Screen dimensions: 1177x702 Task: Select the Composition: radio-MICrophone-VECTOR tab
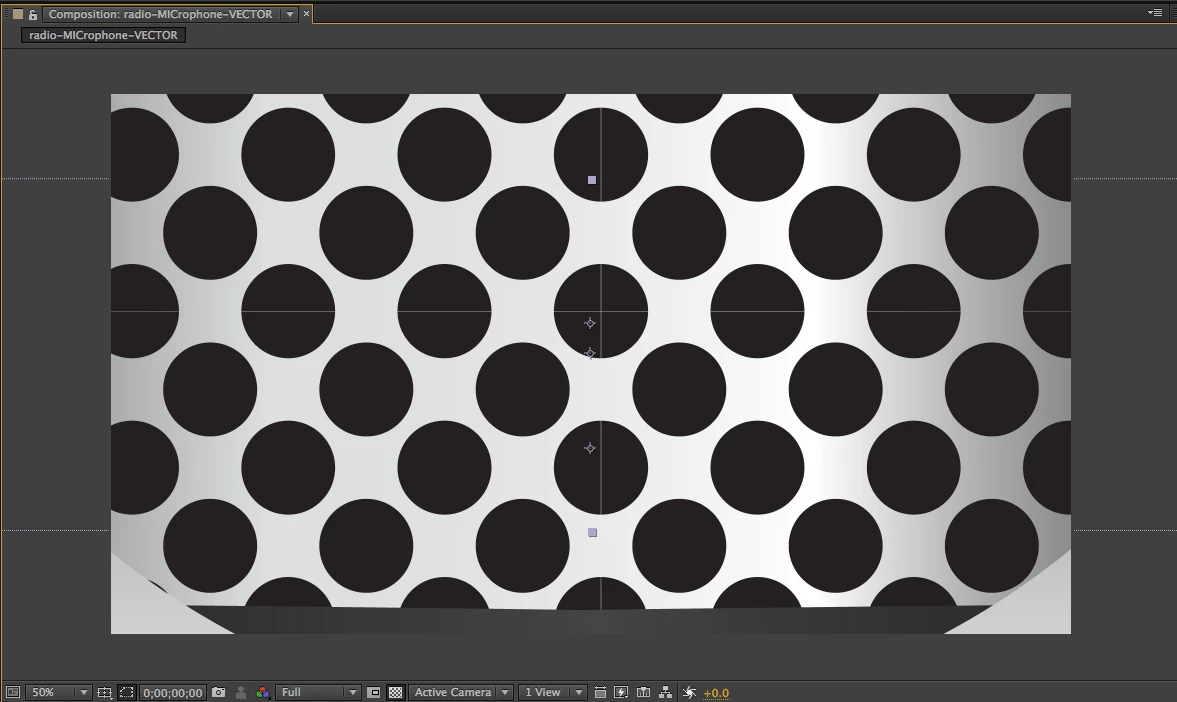point(160,14)
